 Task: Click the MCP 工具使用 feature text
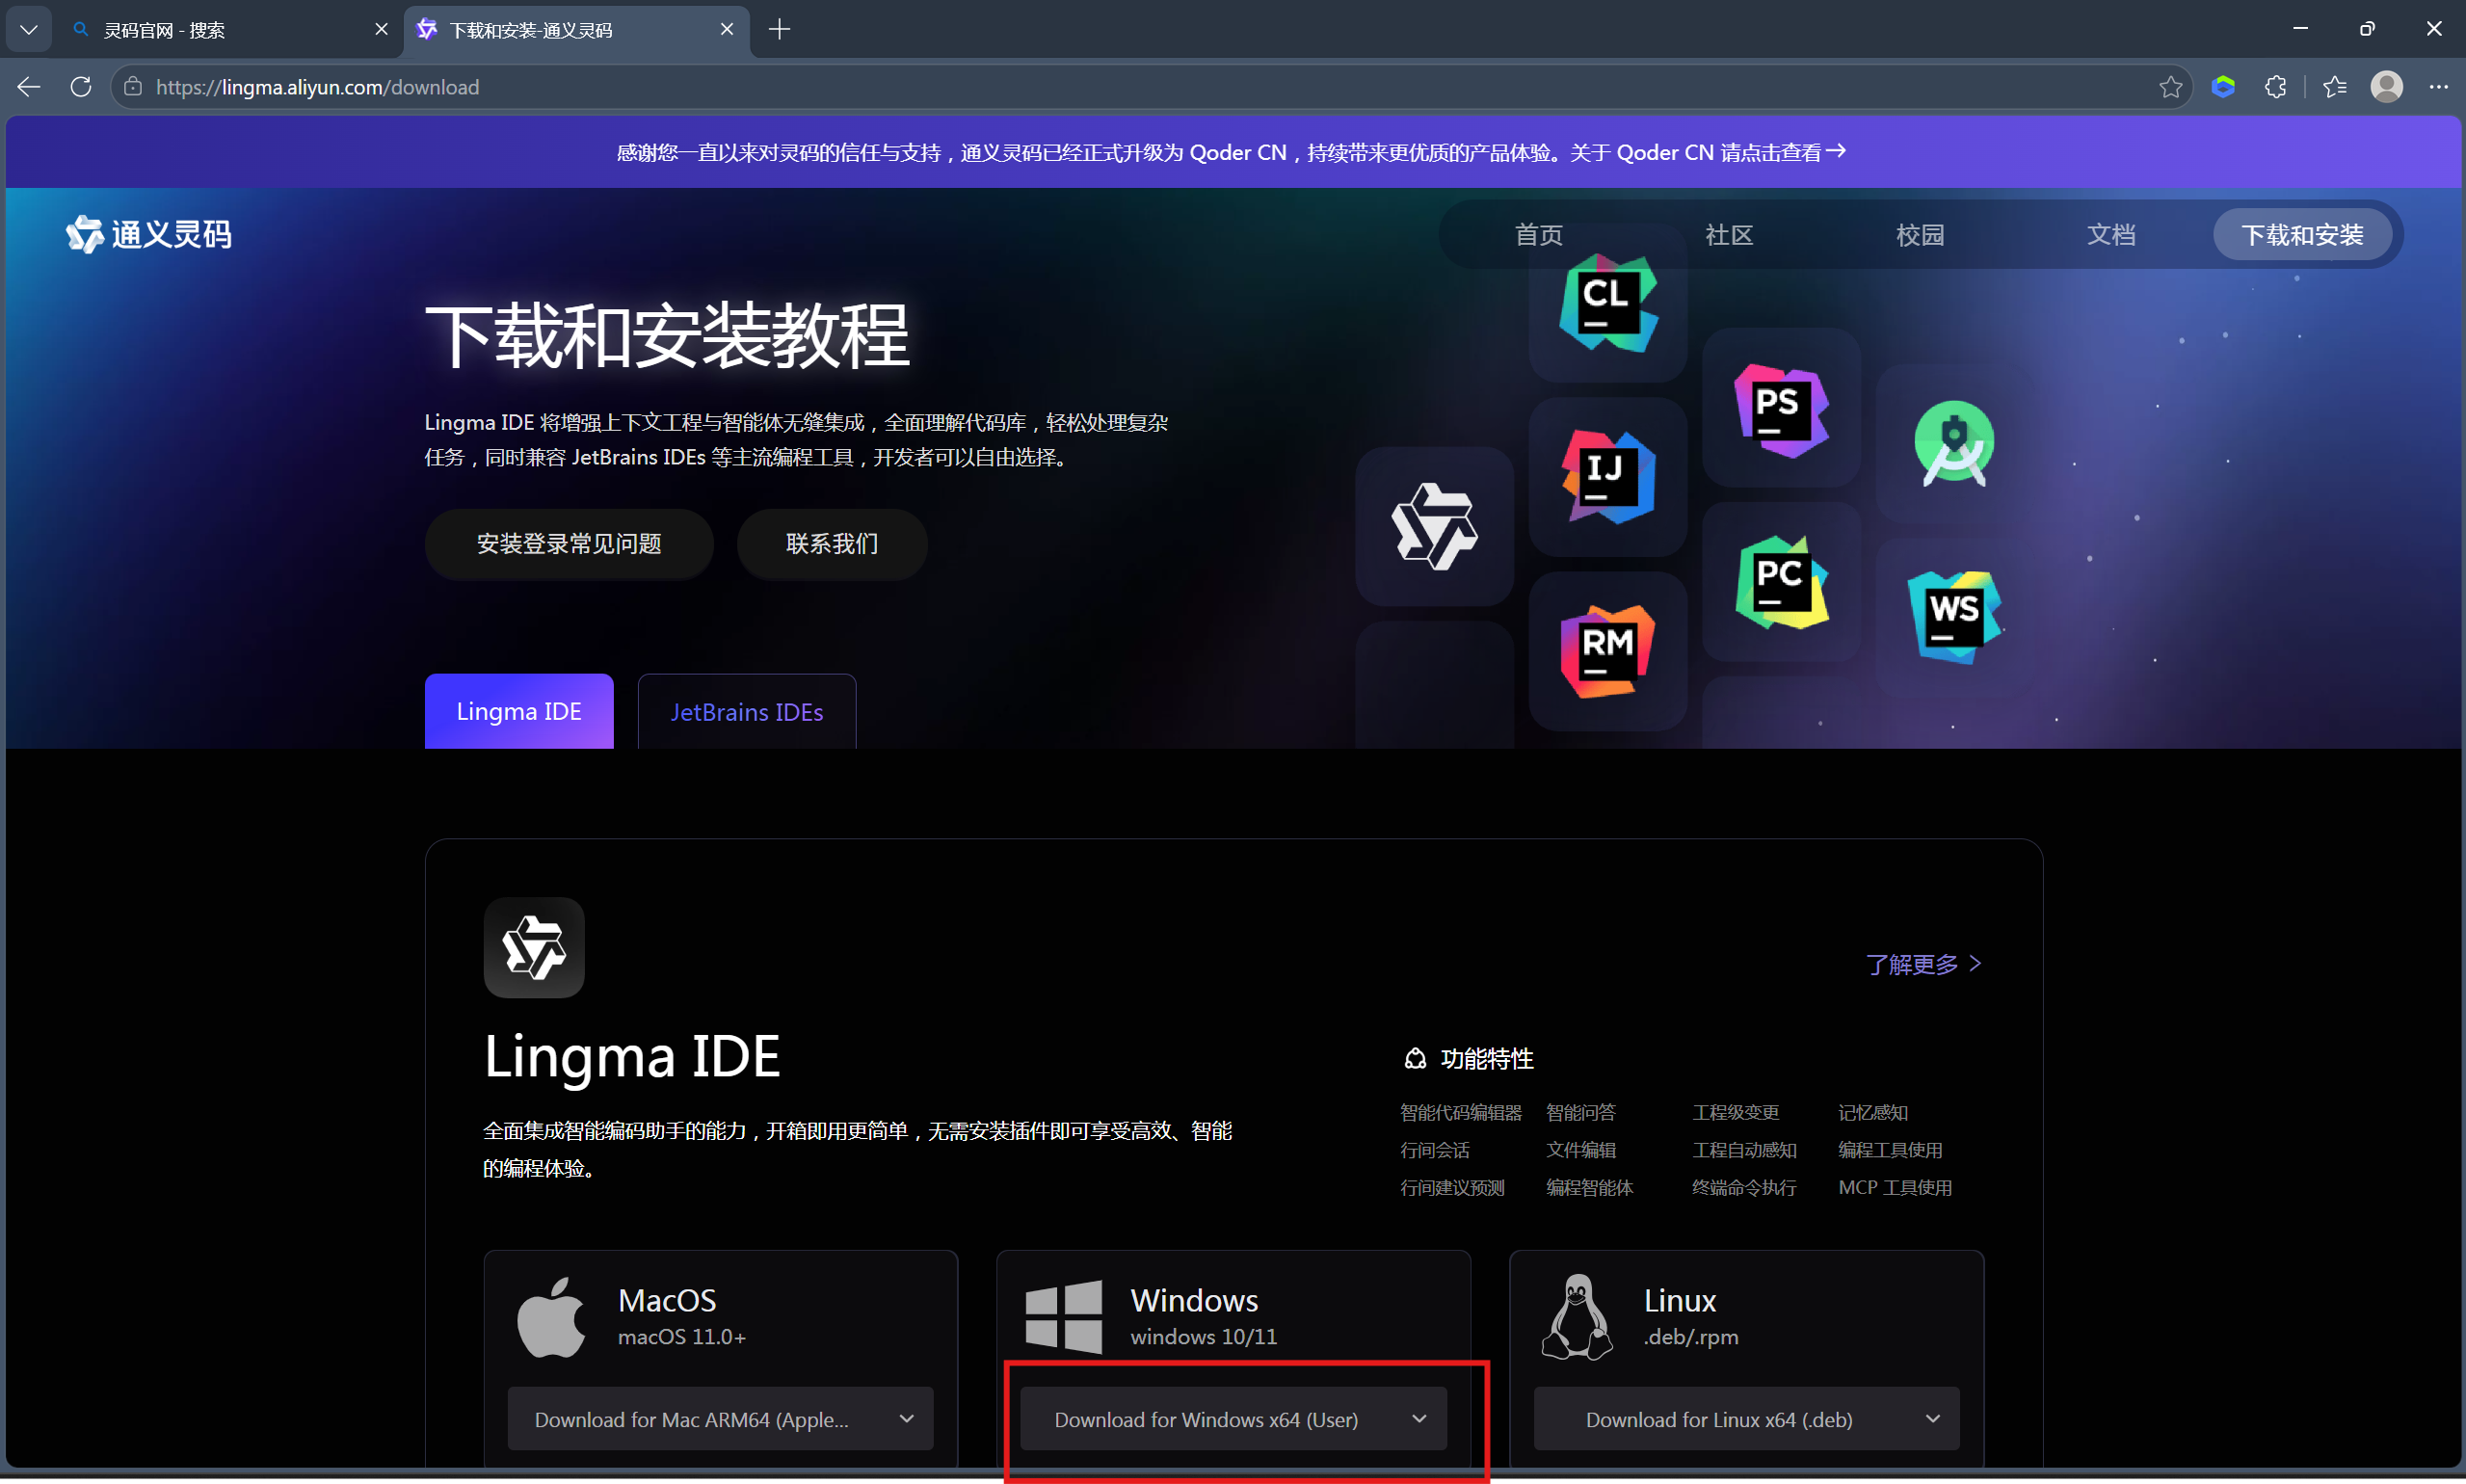click(x=1895, y=1188)
